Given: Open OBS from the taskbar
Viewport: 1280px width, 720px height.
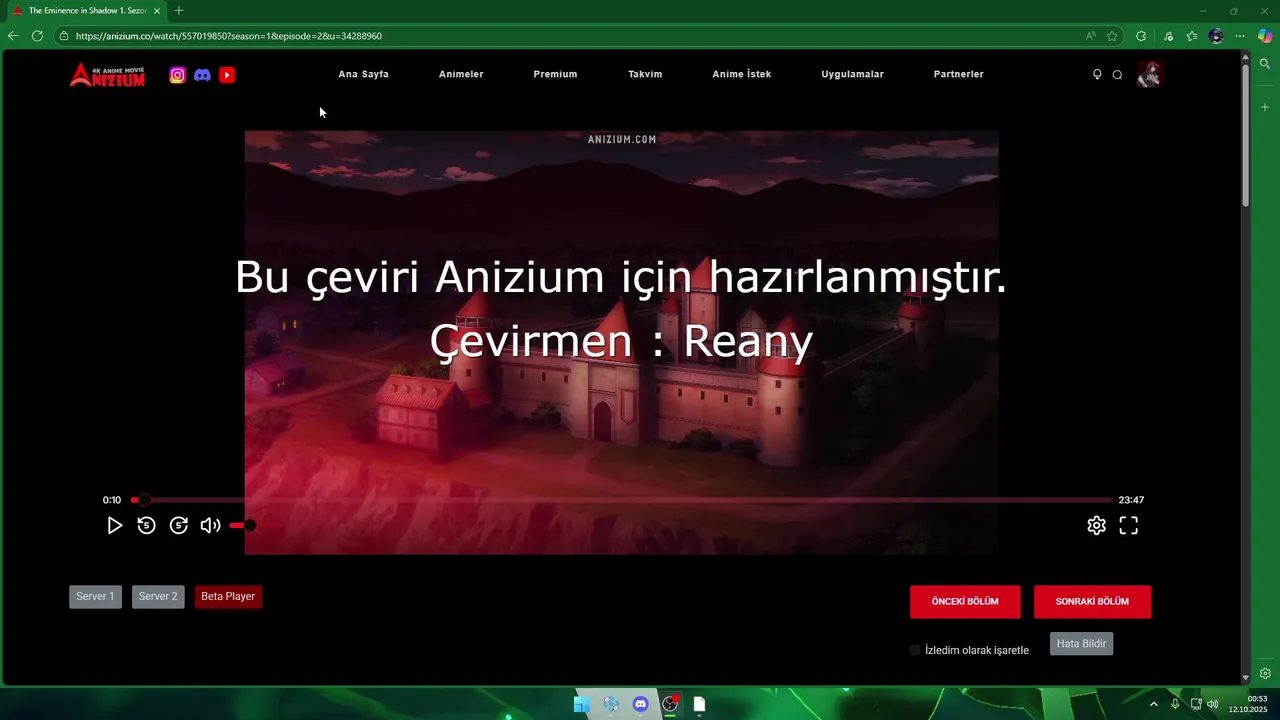Looking at the screenshot, I should coord(670,704).
